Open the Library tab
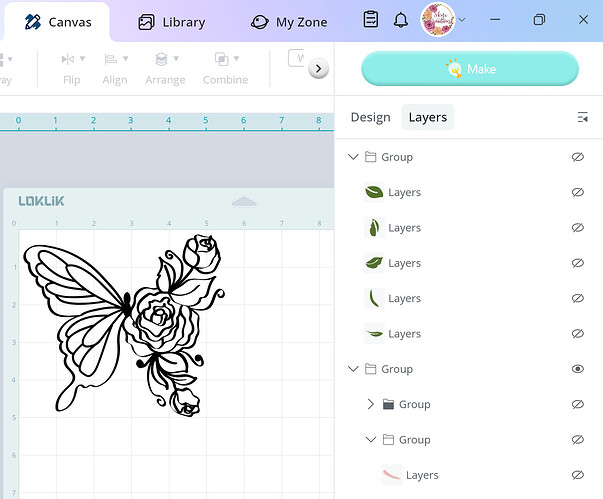The image size is (603, 499). coord(172,22)
